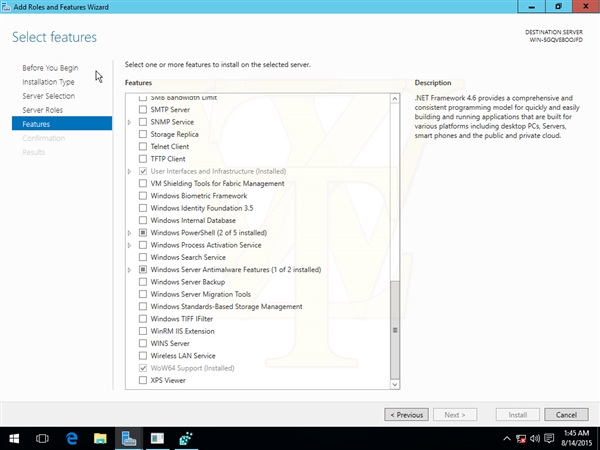
Task: Show hidden system tray icons
Action: (x=507, y=439)
